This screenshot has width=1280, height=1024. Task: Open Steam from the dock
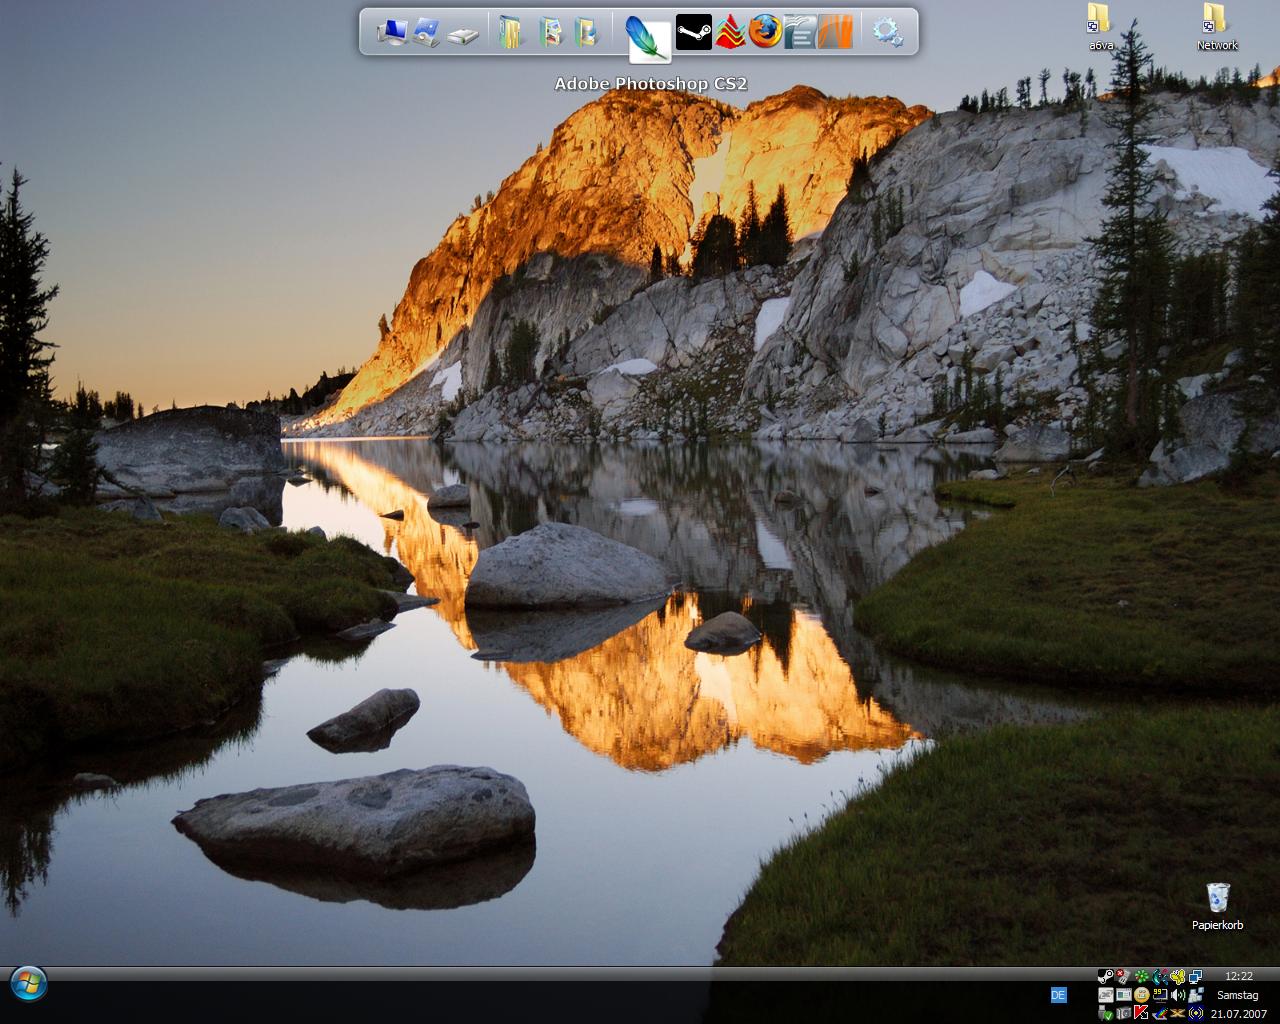[693, 32]
